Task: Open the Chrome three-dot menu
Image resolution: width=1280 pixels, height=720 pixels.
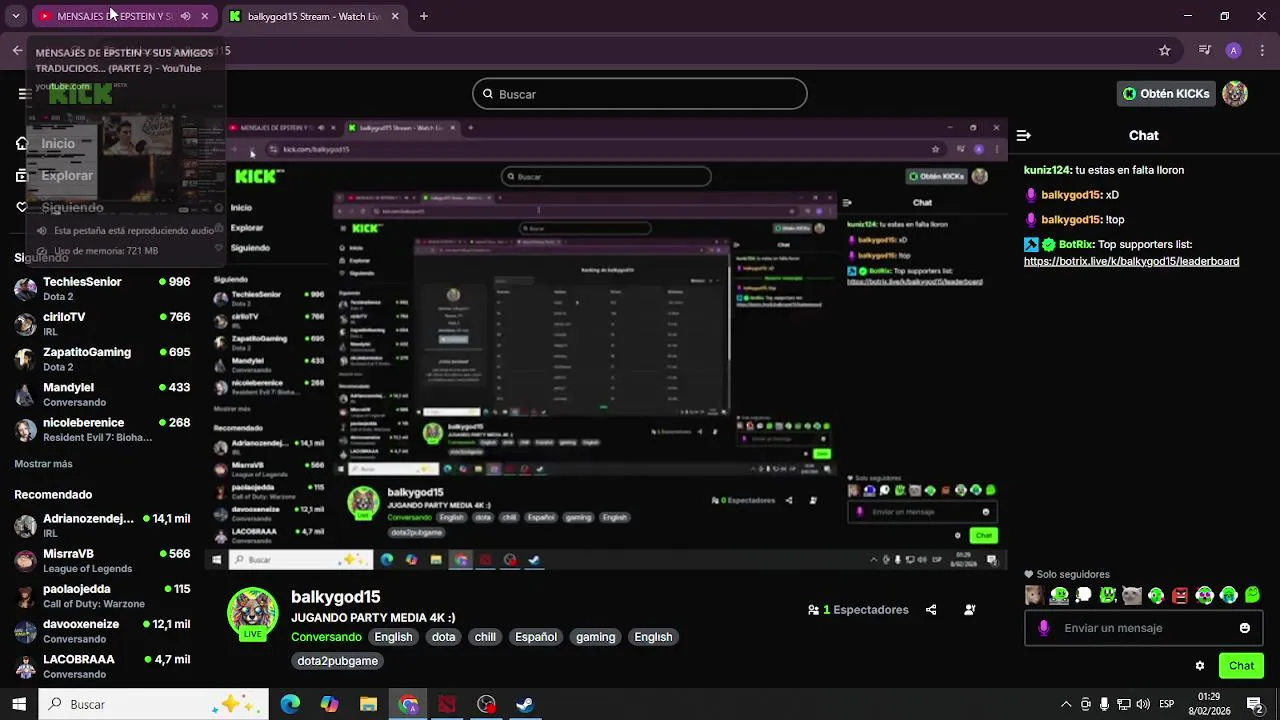Action: click(1261, 50)
